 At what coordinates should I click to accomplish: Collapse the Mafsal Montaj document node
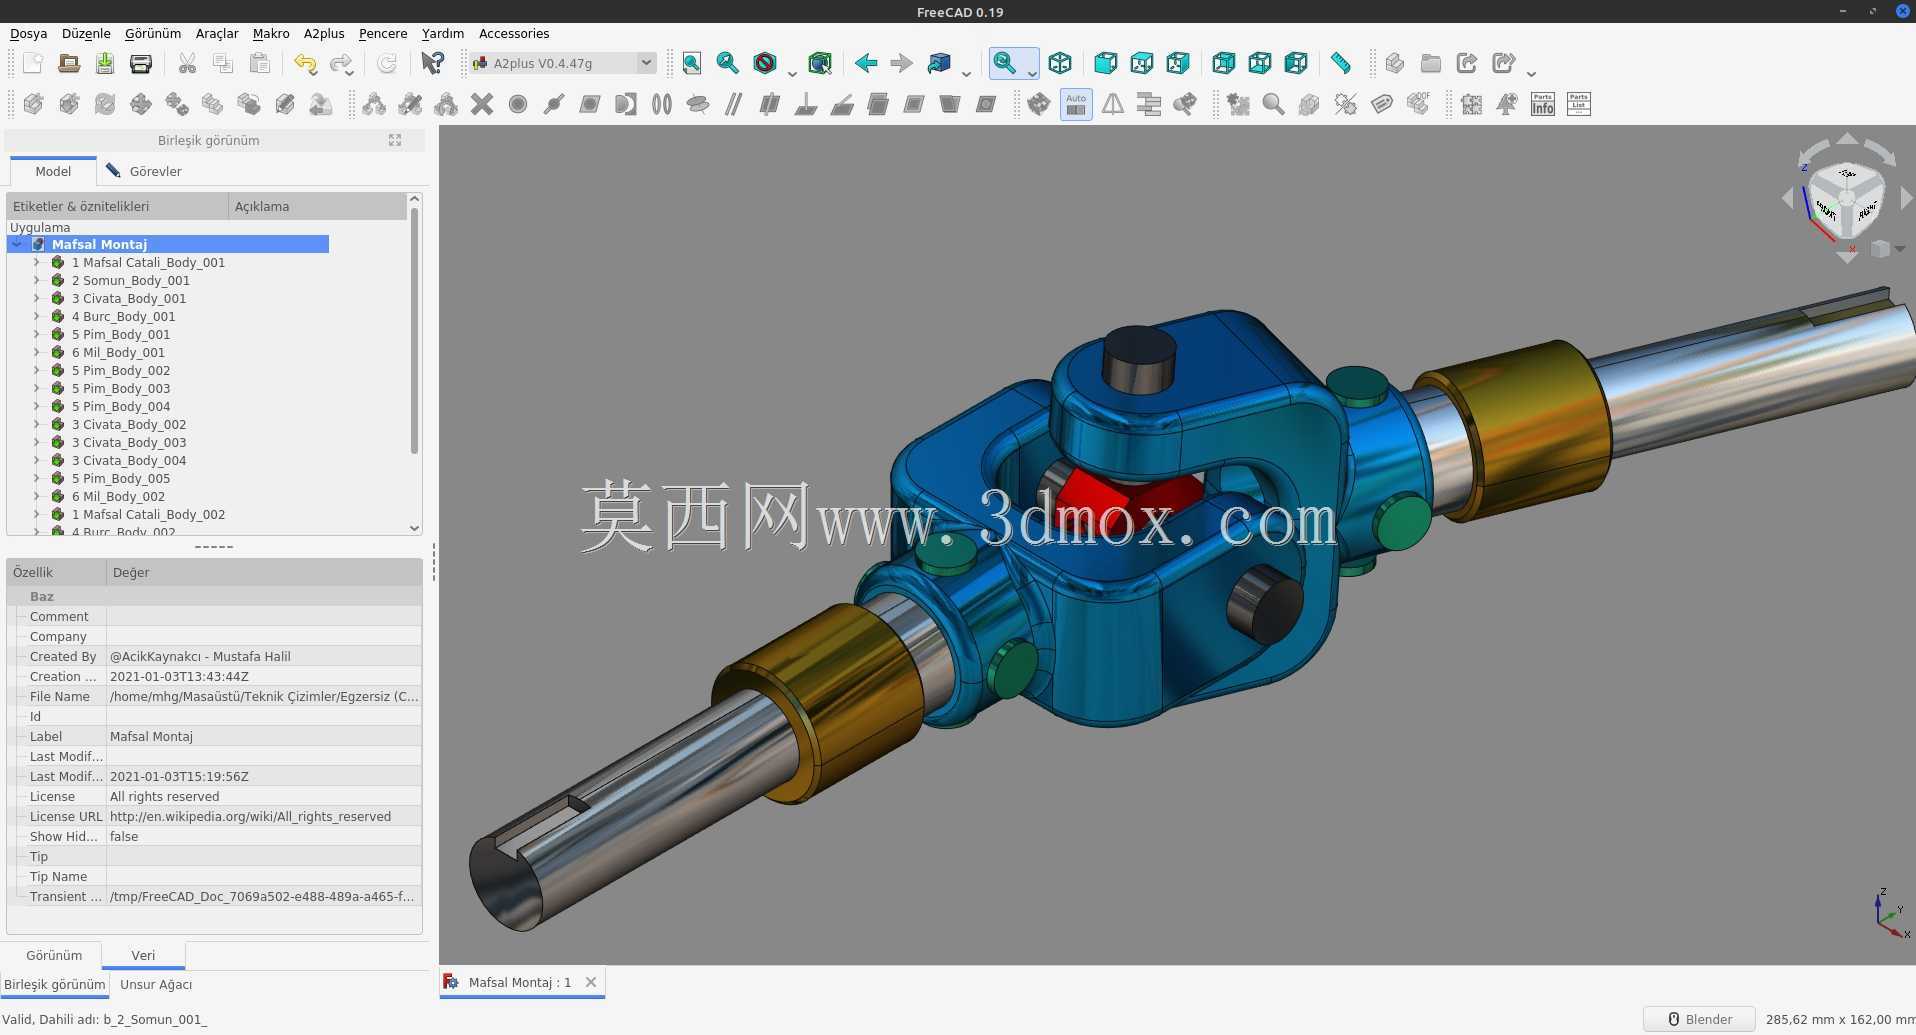click(x=17, y=244)
